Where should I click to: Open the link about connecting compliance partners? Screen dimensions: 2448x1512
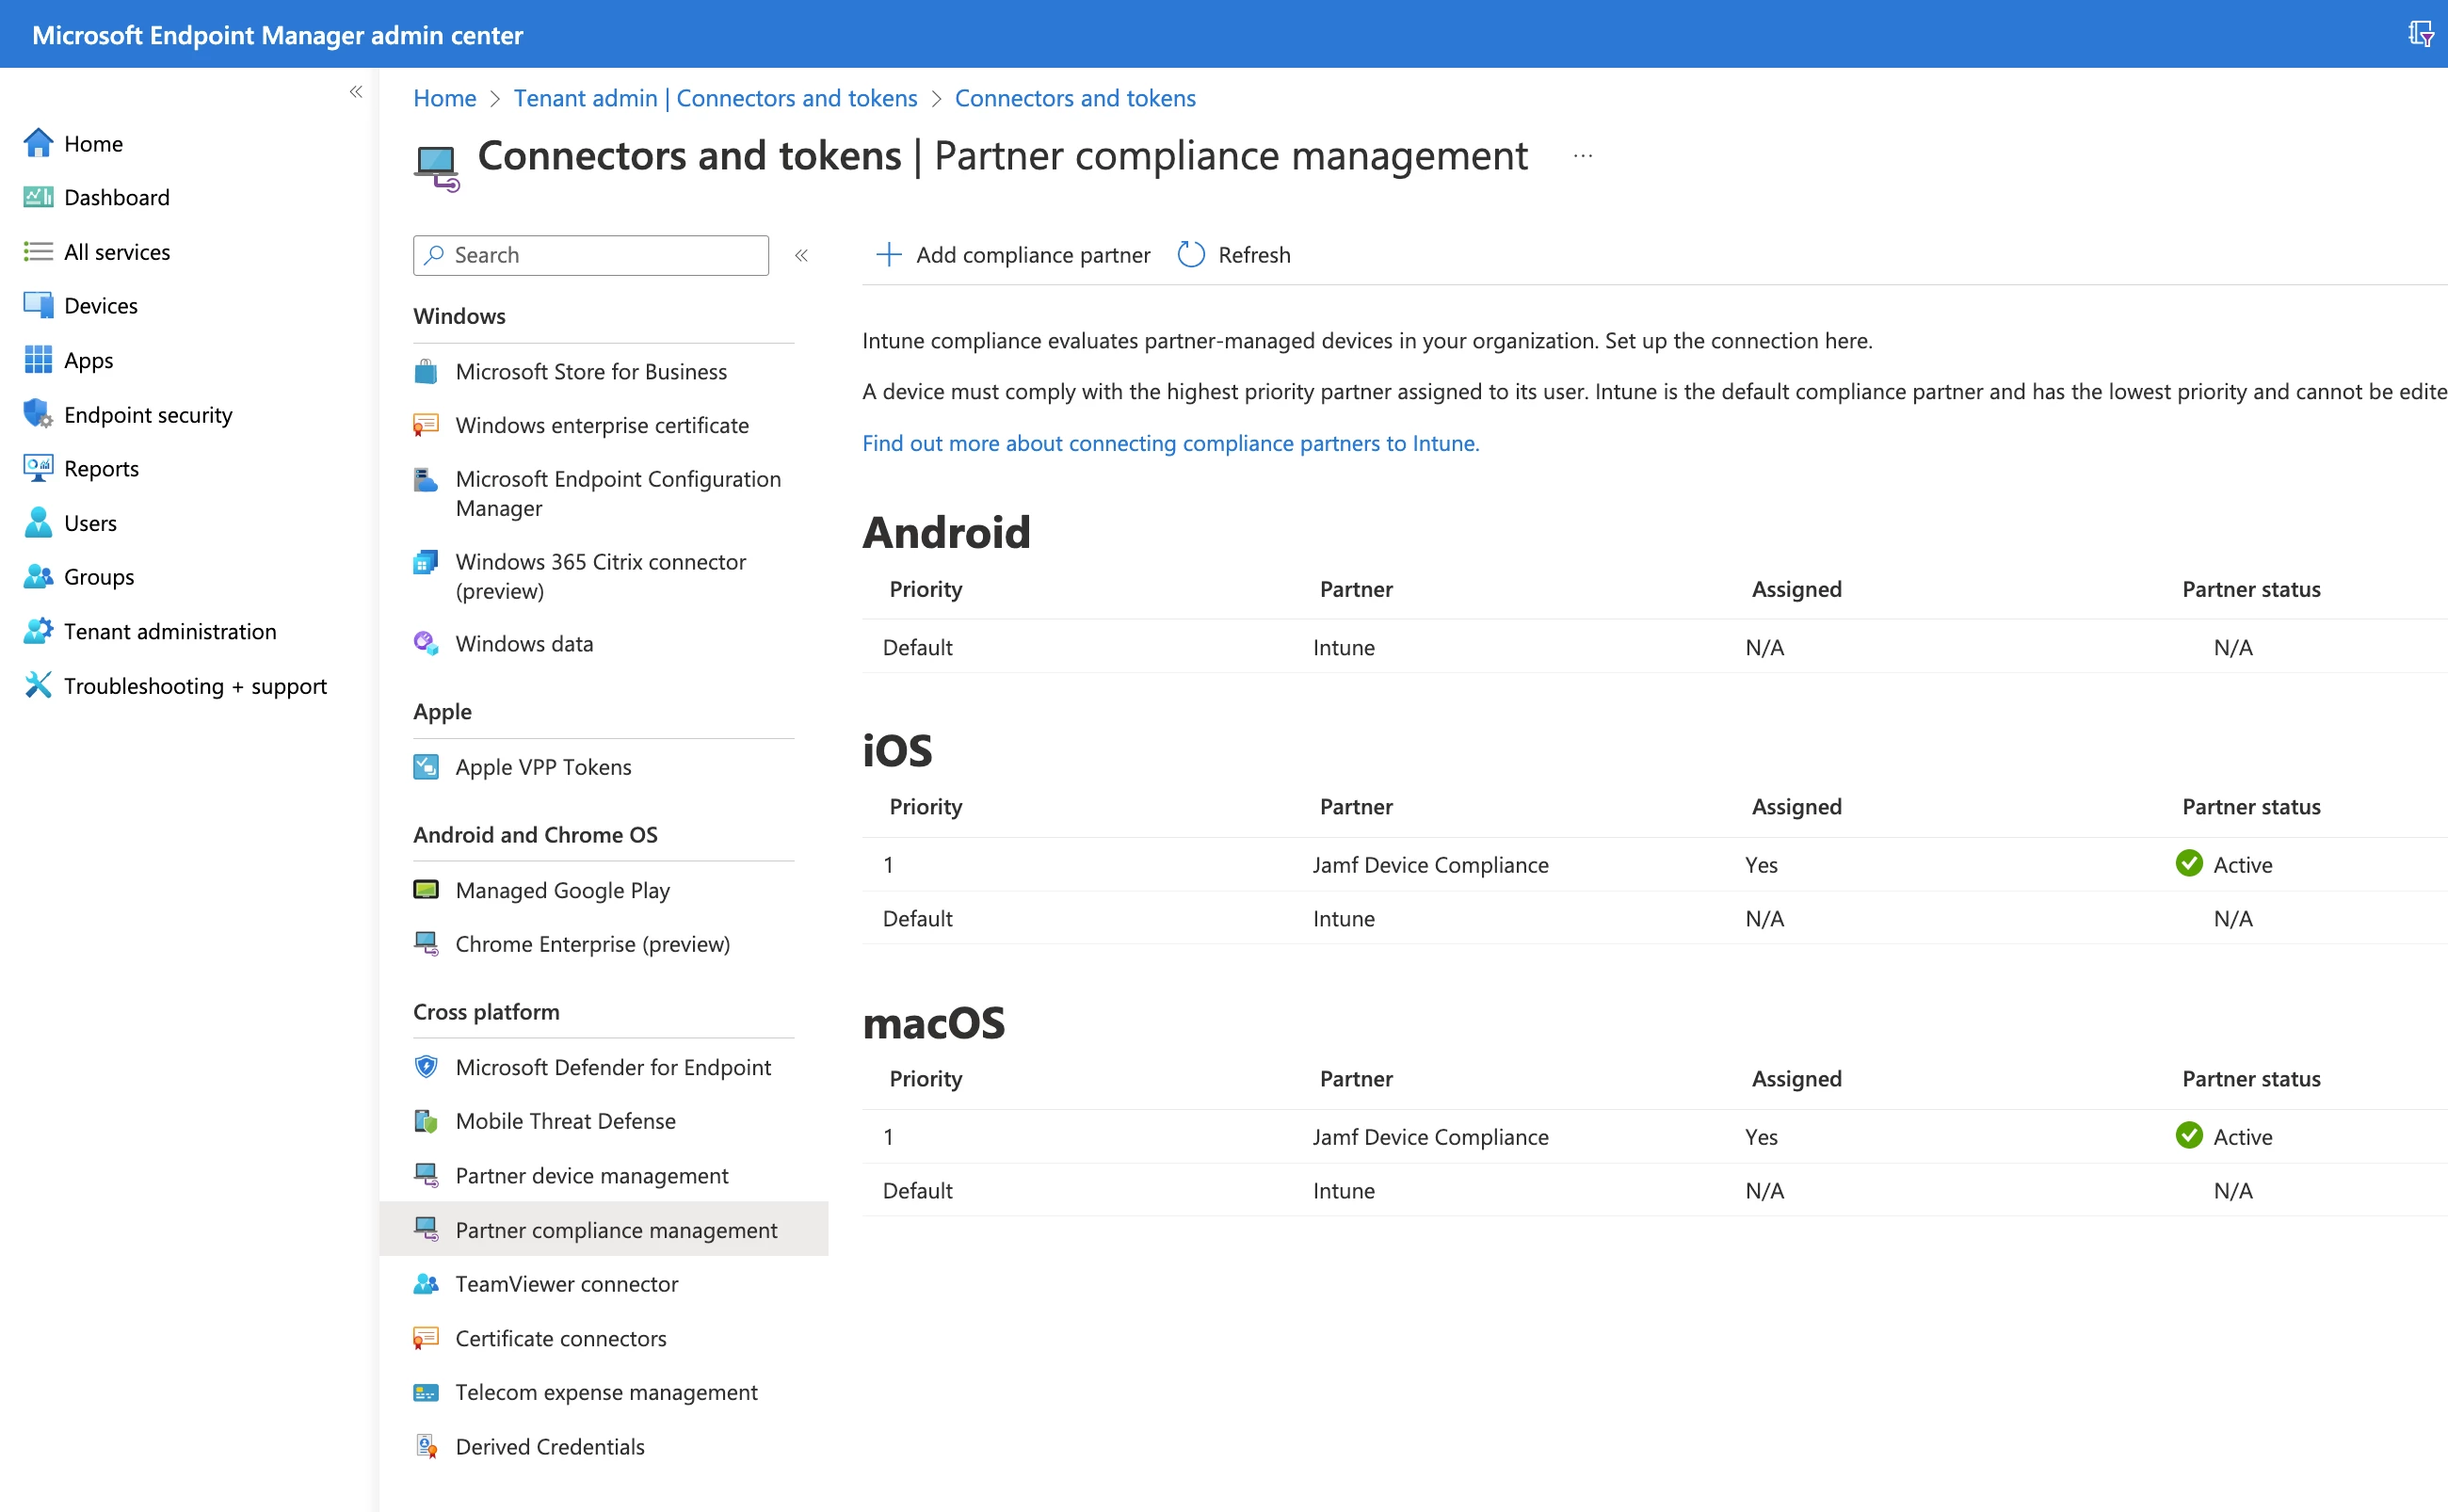pos(1170,443)
